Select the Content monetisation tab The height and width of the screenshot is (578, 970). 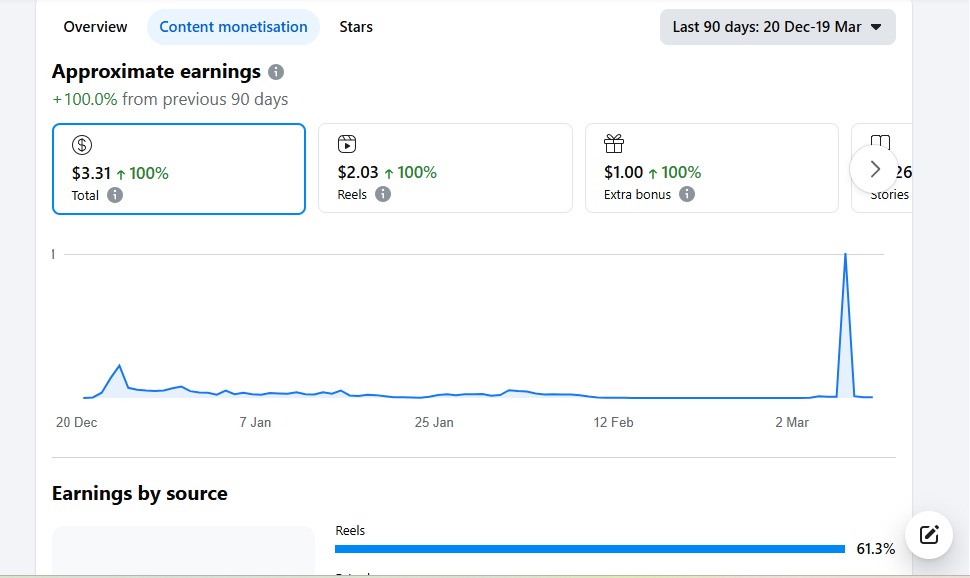click(233, 27)
